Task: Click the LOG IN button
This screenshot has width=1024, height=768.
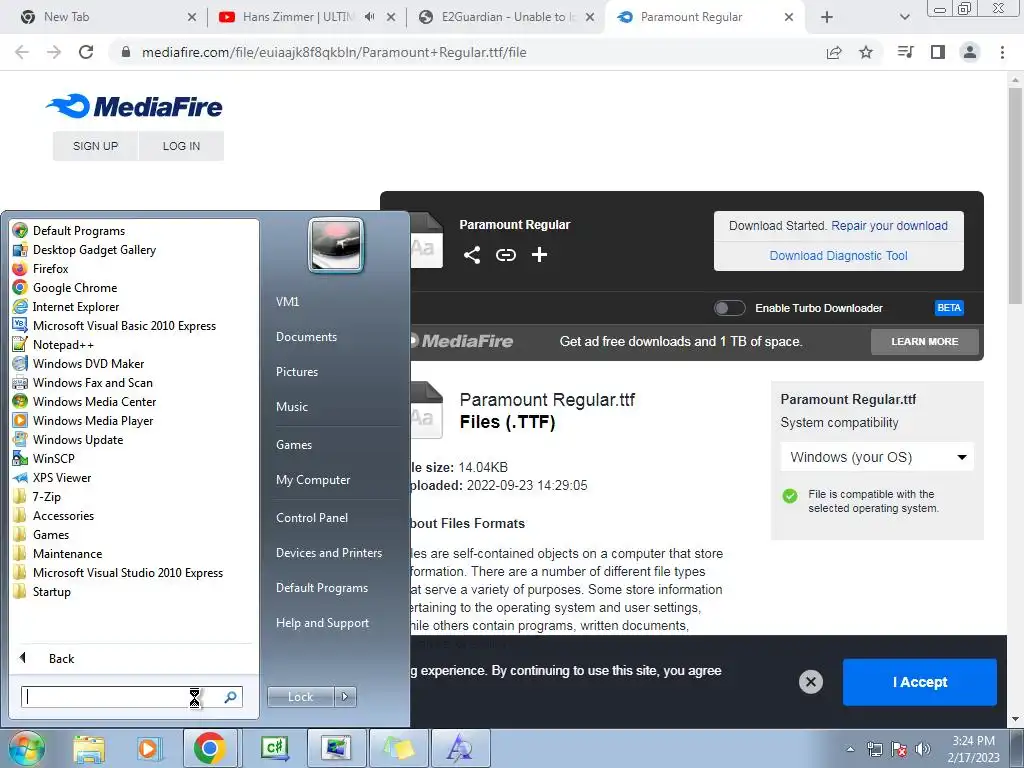Action: [182, 146]
